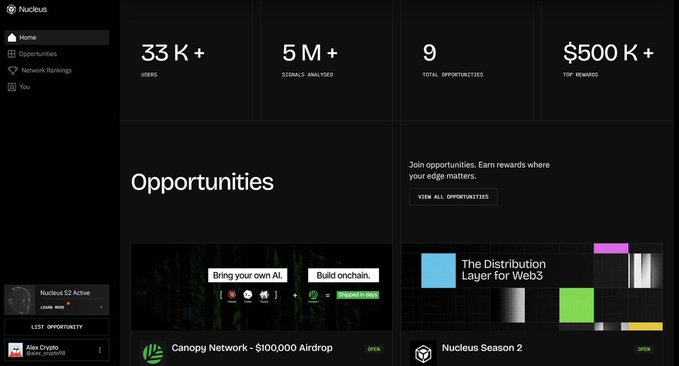Viewport: 679px width, 366px height.
Task: Click the Build onchain label
Action: point(343,275)
